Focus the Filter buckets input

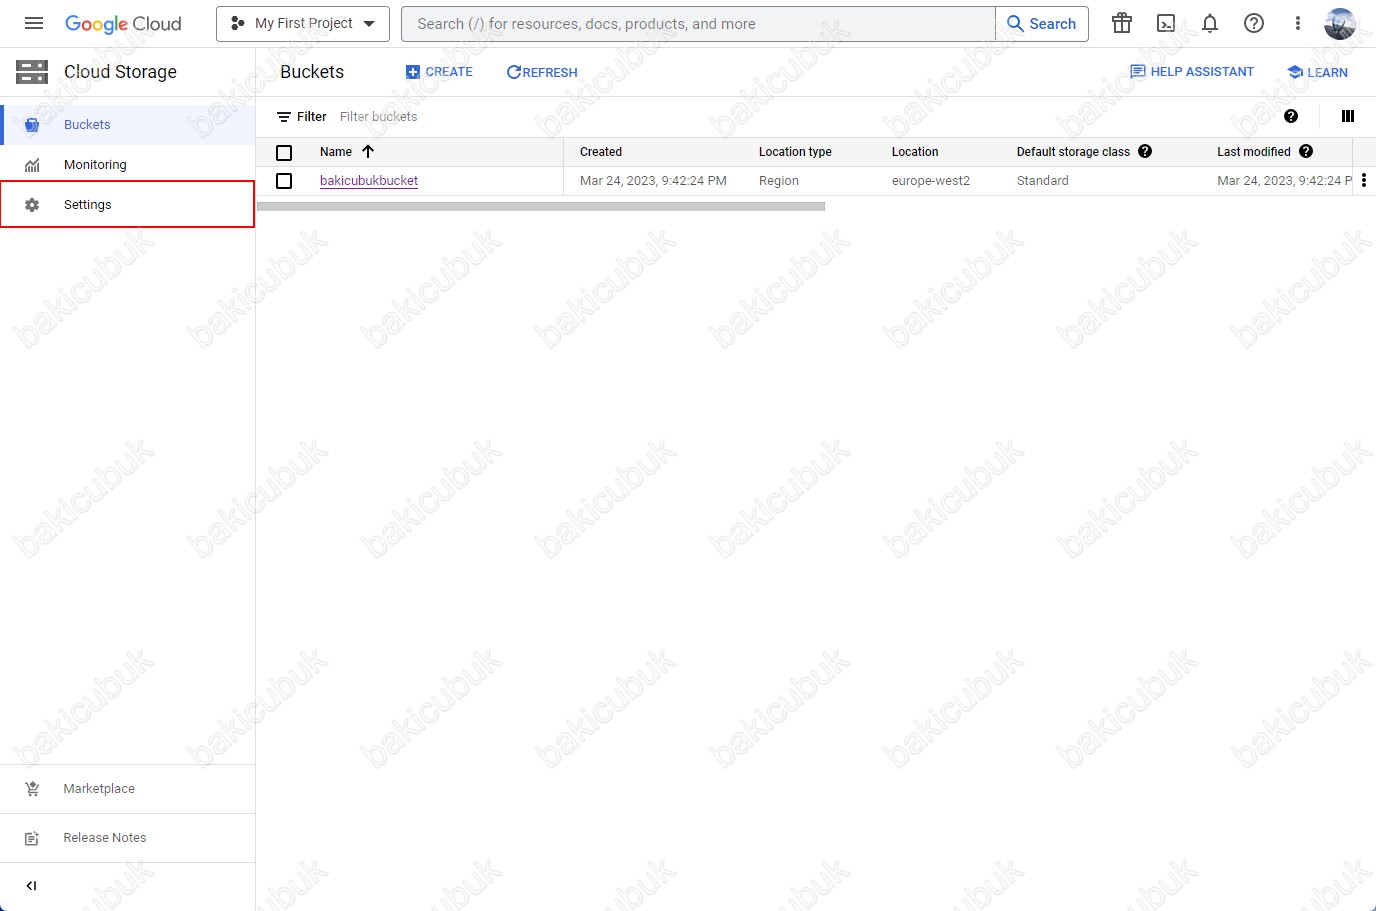(x=379, y=117)
